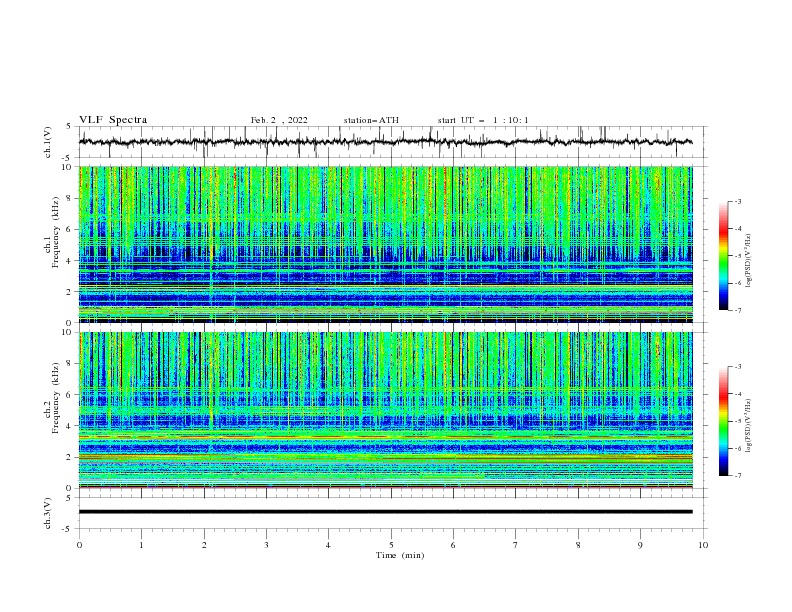Click the "1" tick label on the Time axis
Image resolution: width=792 pixels, height=612 pixels.
141,545
